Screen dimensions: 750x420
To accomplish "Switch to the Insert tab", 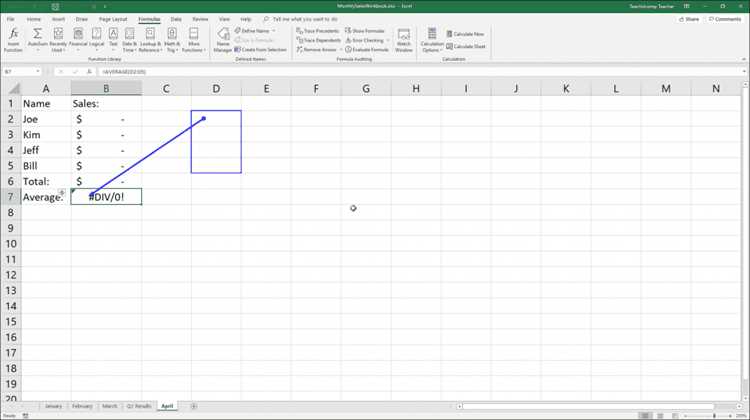I will tap(58, 19).
